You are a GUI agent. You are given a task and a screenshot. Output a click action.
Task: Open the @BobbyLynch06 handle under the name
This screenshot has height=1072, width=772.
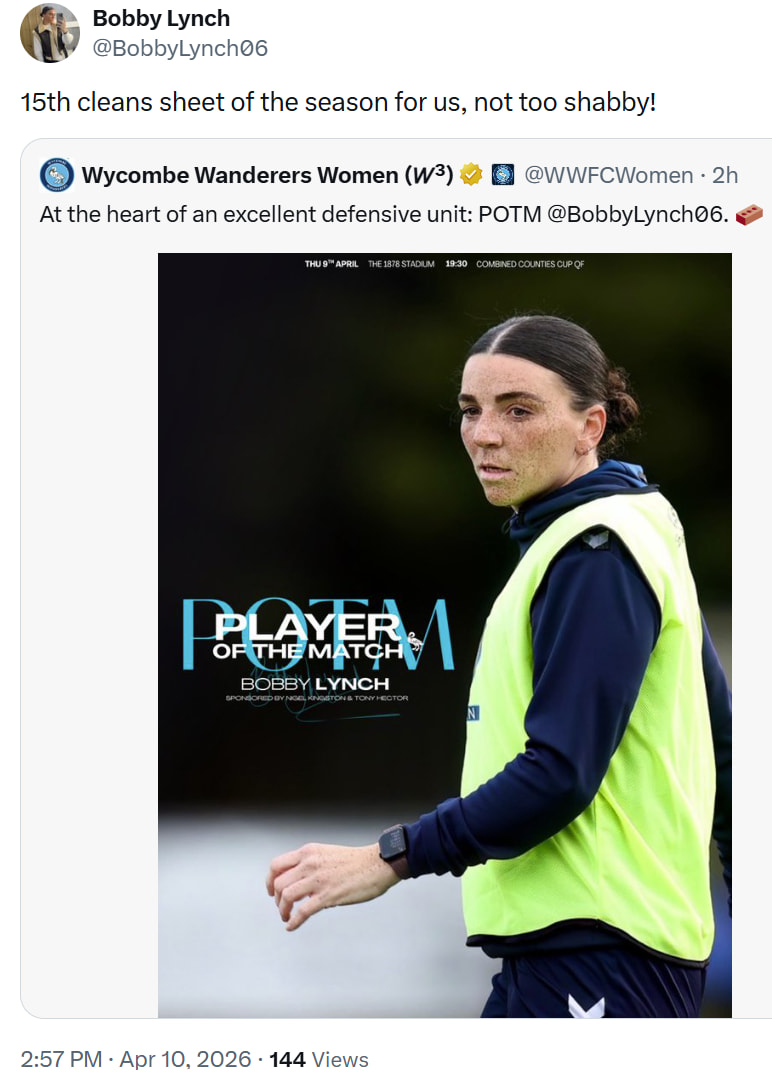(180, 49)
